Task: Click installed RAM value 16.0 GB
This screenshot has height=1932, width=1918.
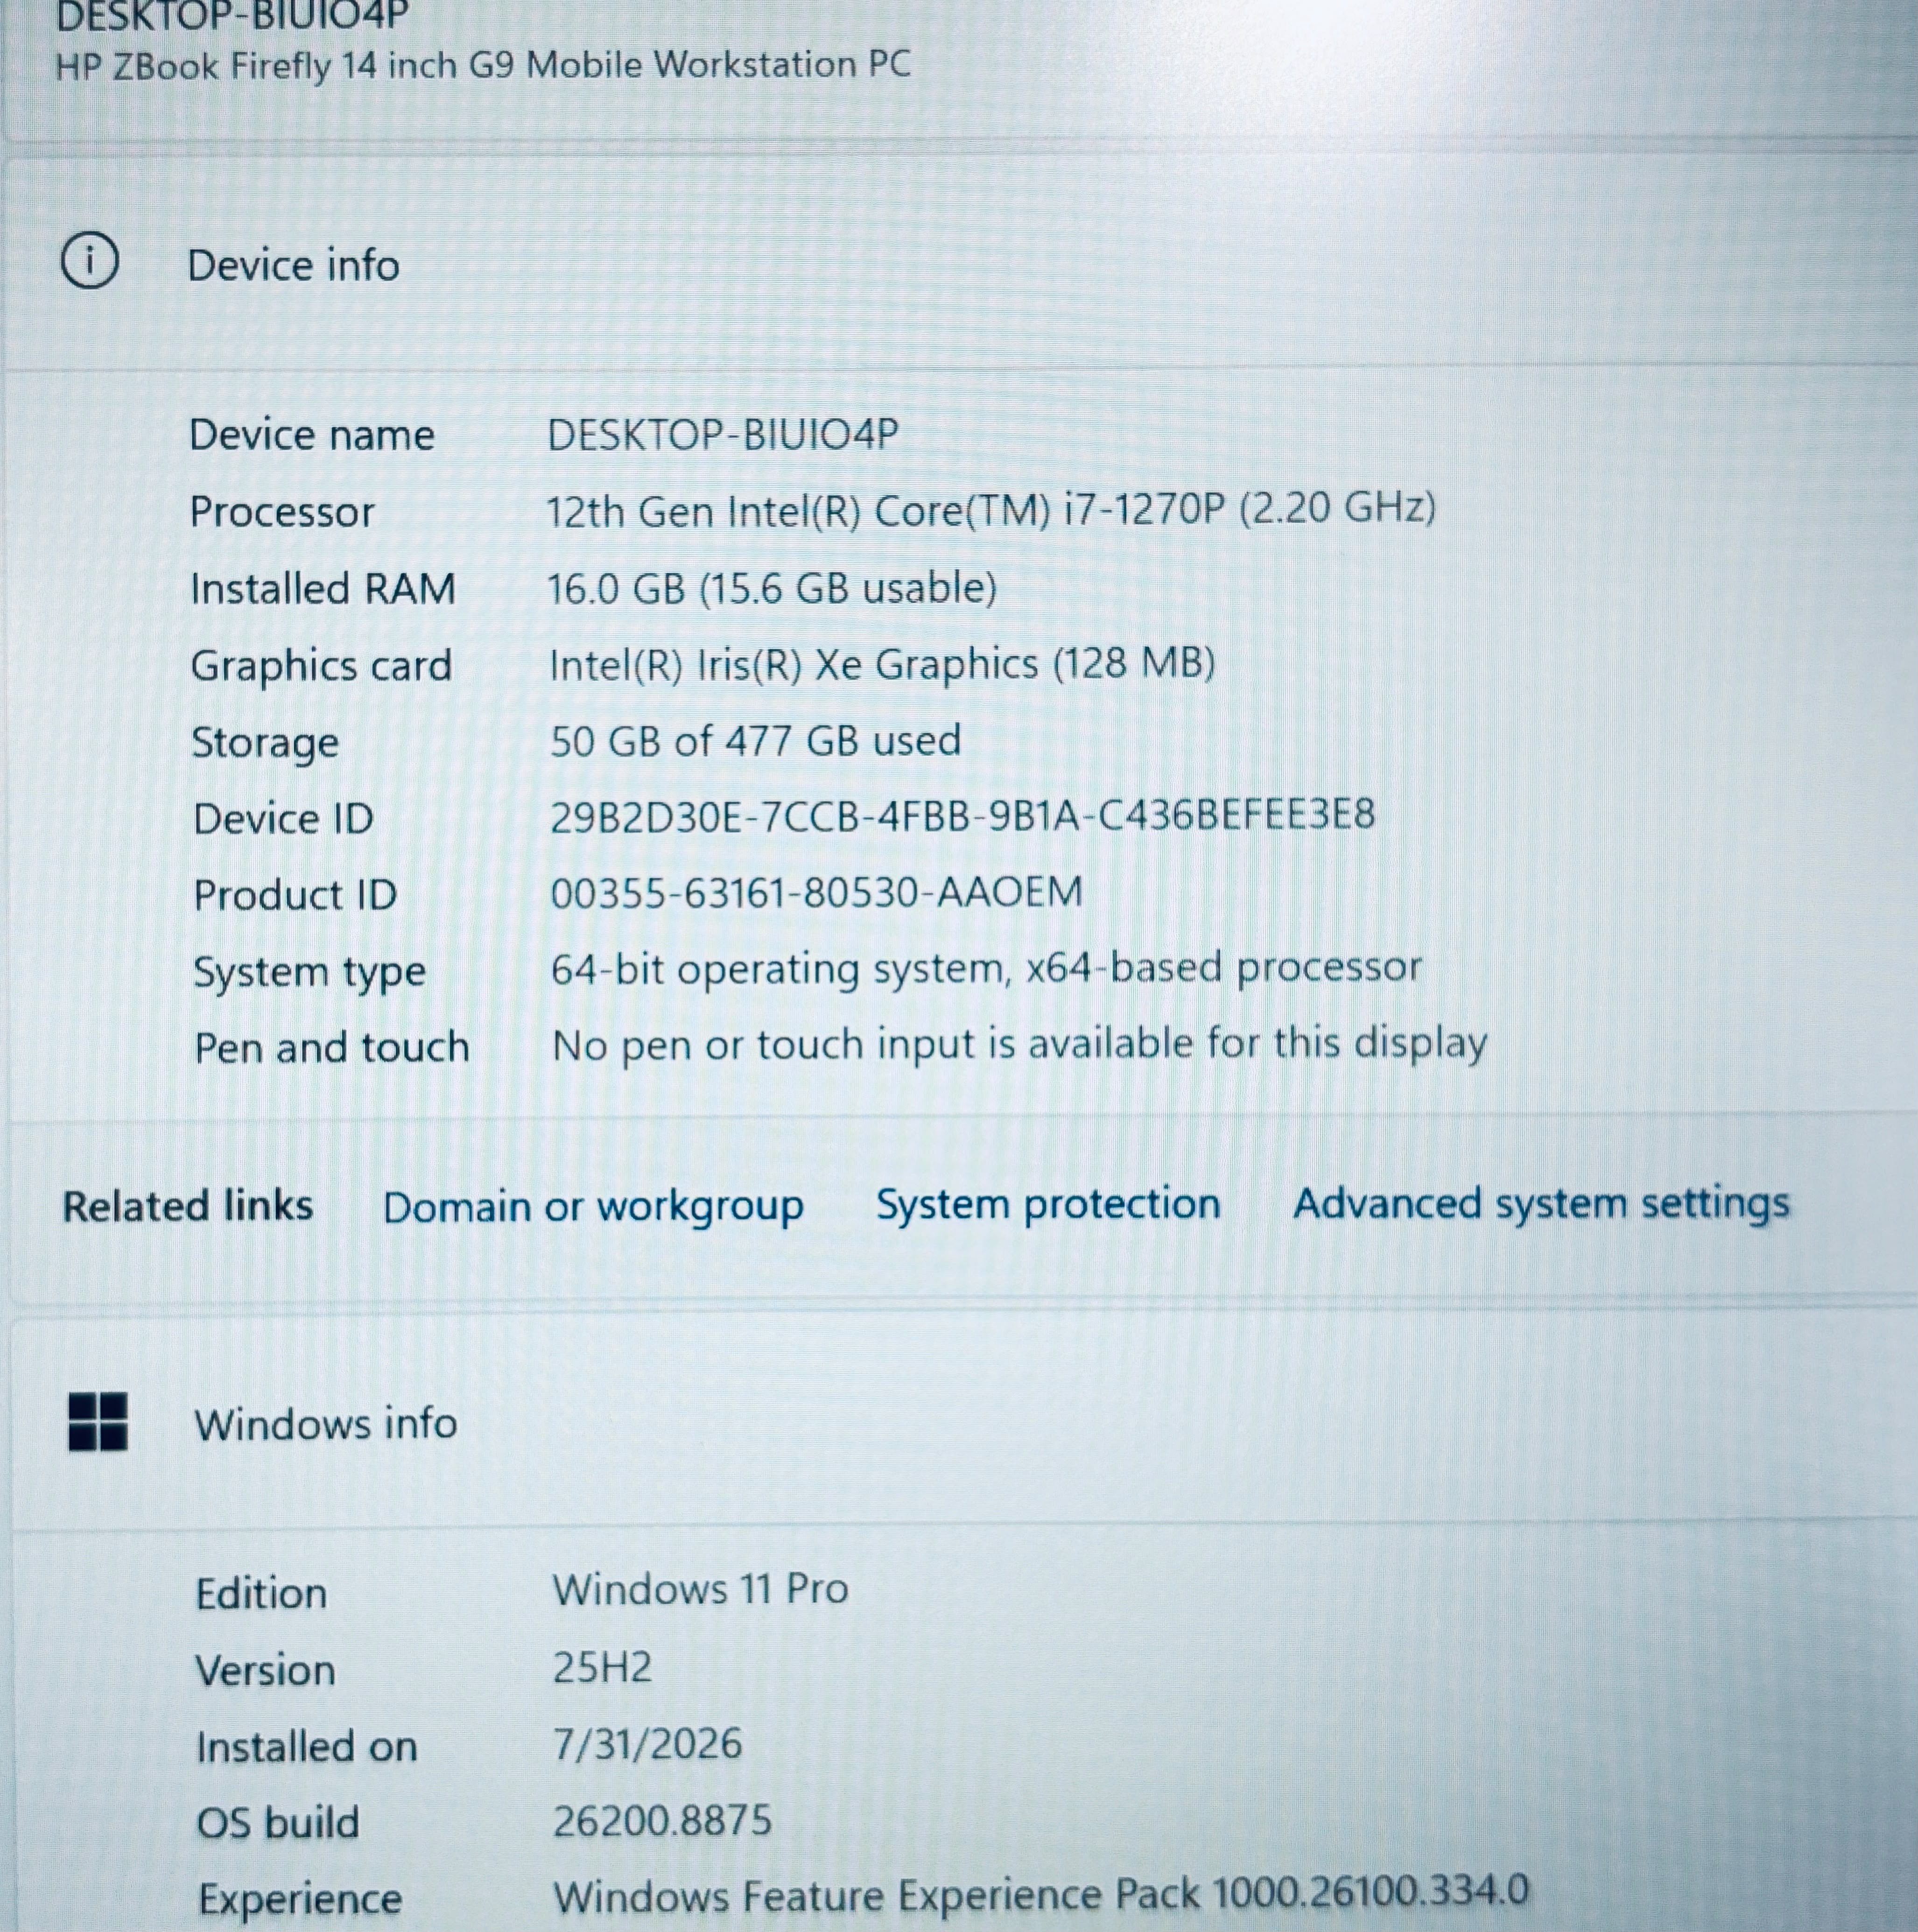Action: click(x=771, y=588)
